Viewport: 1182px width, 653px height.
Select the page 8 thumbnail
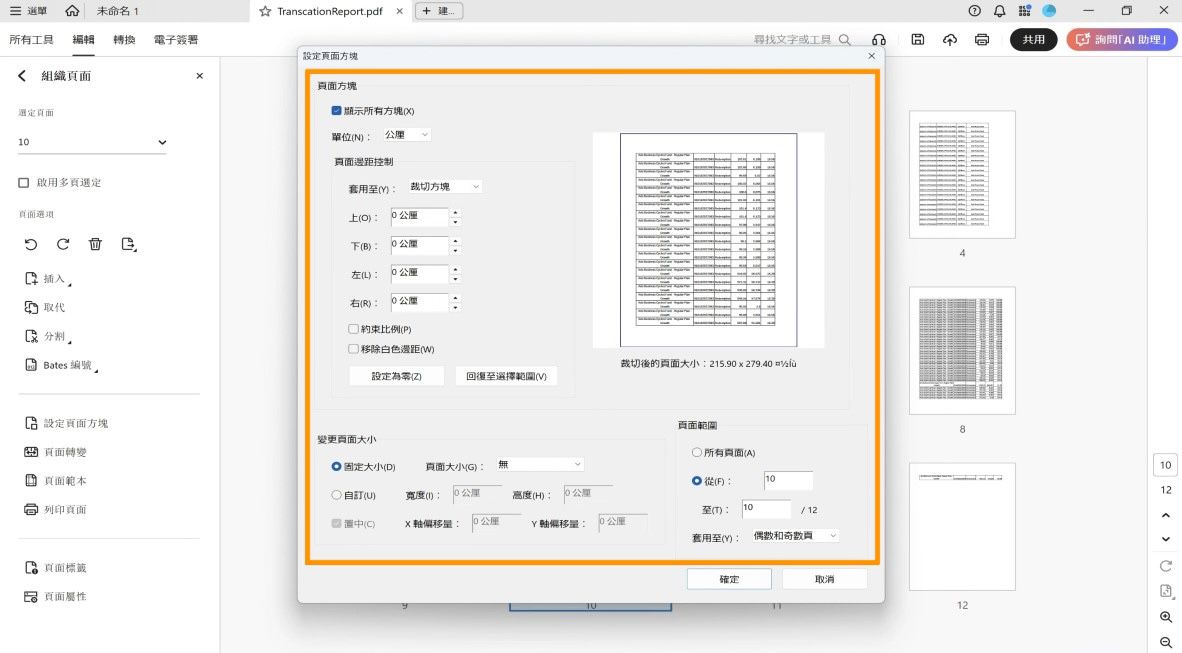coord(961,351)
